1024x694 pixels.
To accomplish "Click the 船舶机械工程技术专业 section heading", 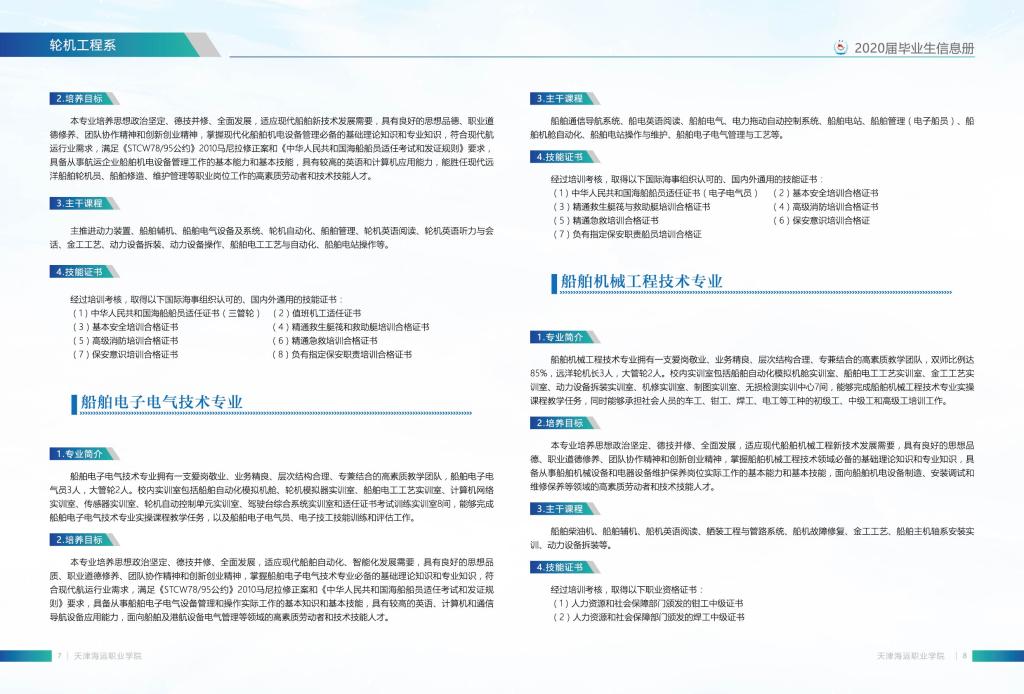I will [642, 282].
